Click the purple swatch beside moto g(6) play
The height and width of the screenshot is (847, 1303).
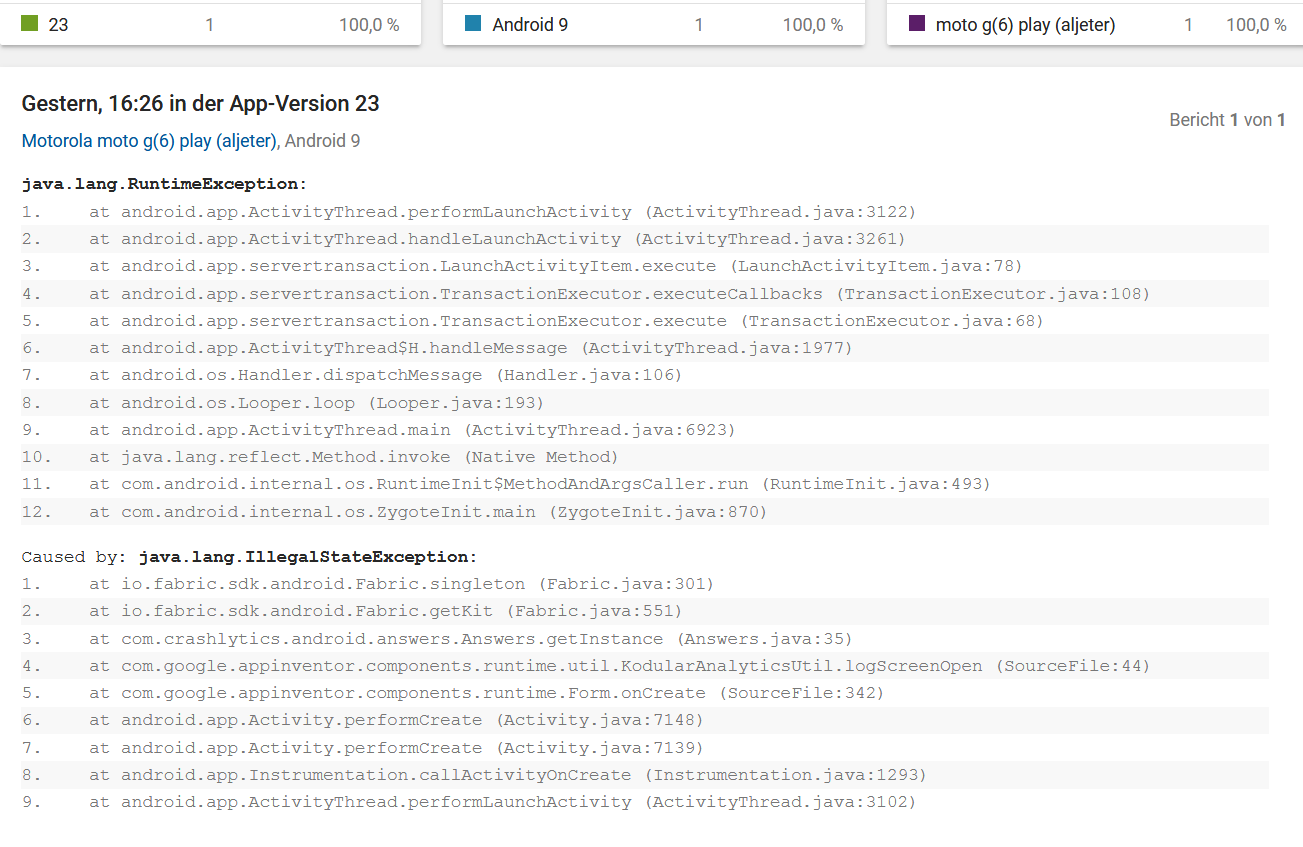tap(916, 23)
